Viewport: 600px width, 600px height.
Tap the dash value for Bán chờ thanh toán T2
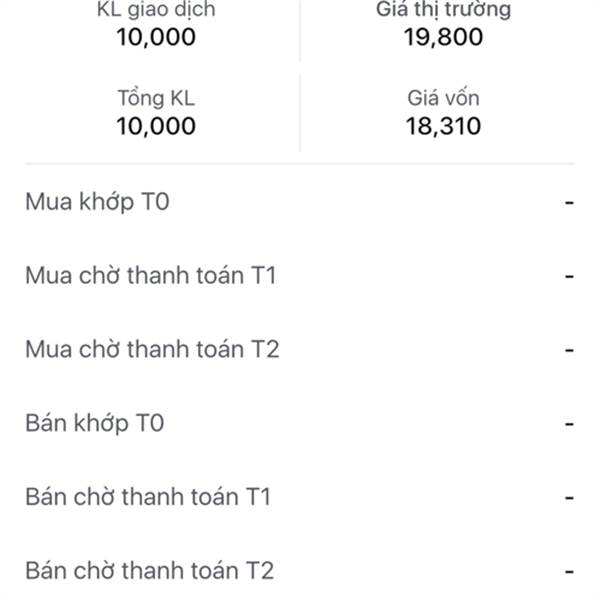(569, 572)
